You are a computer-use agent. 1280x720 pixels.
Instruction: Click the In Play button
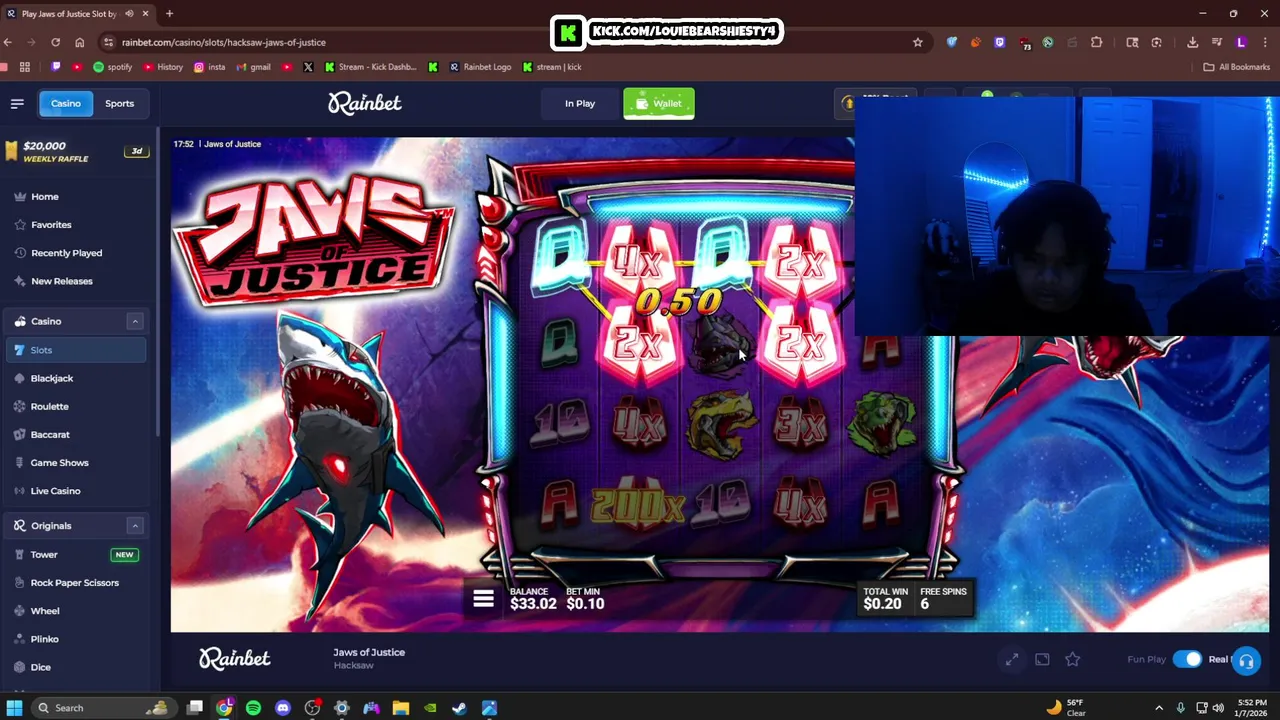coord(579,103)
